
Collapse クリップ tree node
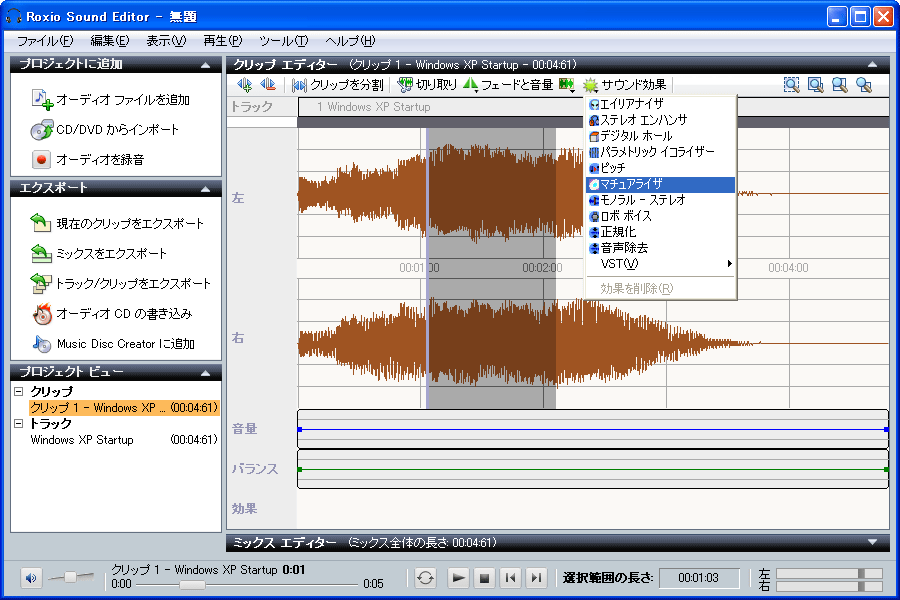18,392
